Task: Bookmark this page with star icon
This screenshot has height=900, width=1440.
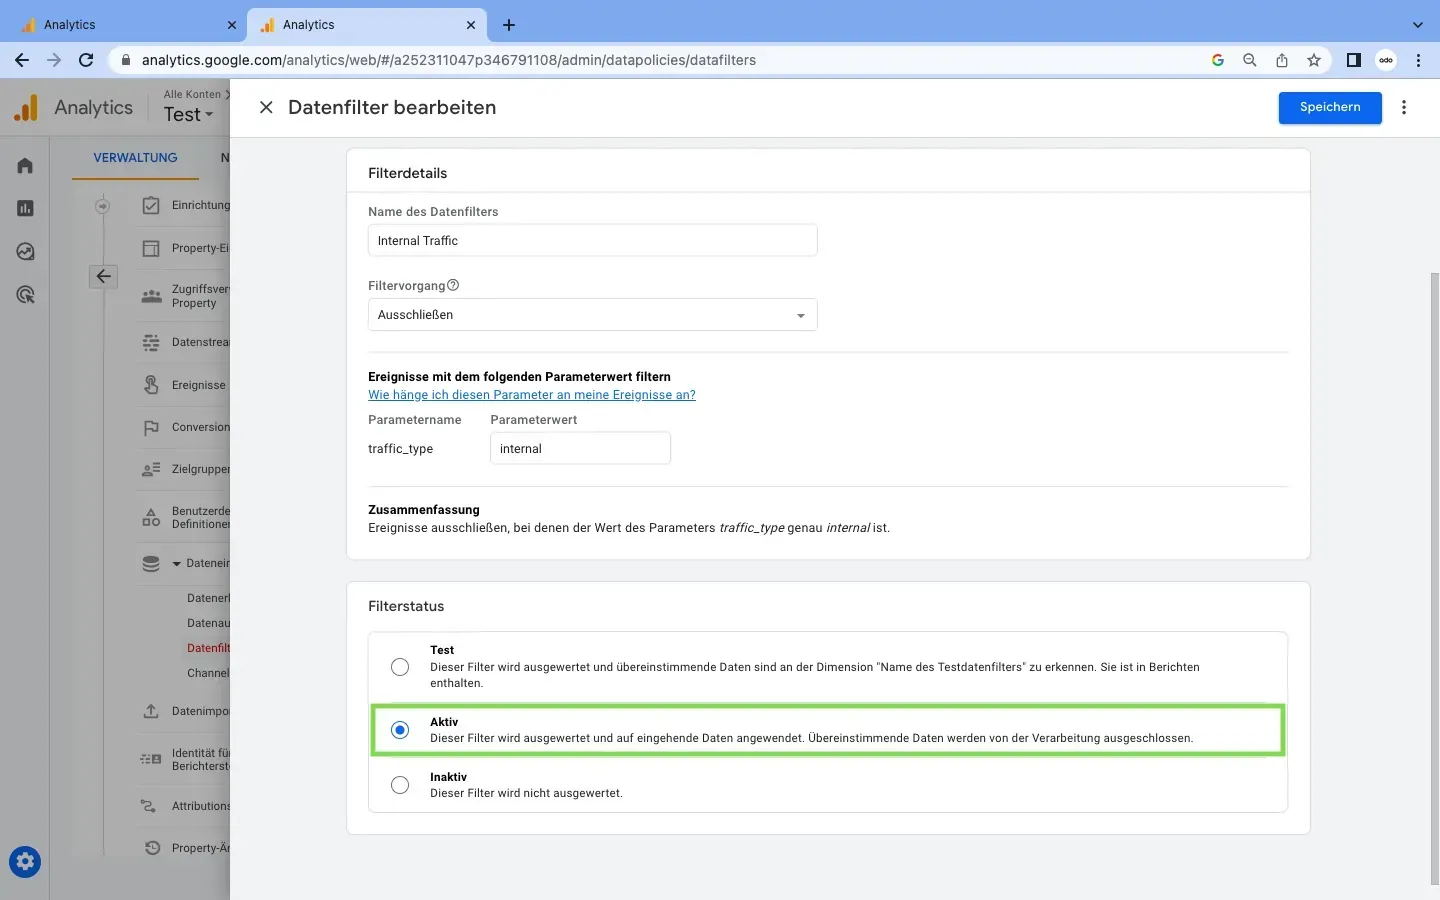Action: tap(1314, 60)
